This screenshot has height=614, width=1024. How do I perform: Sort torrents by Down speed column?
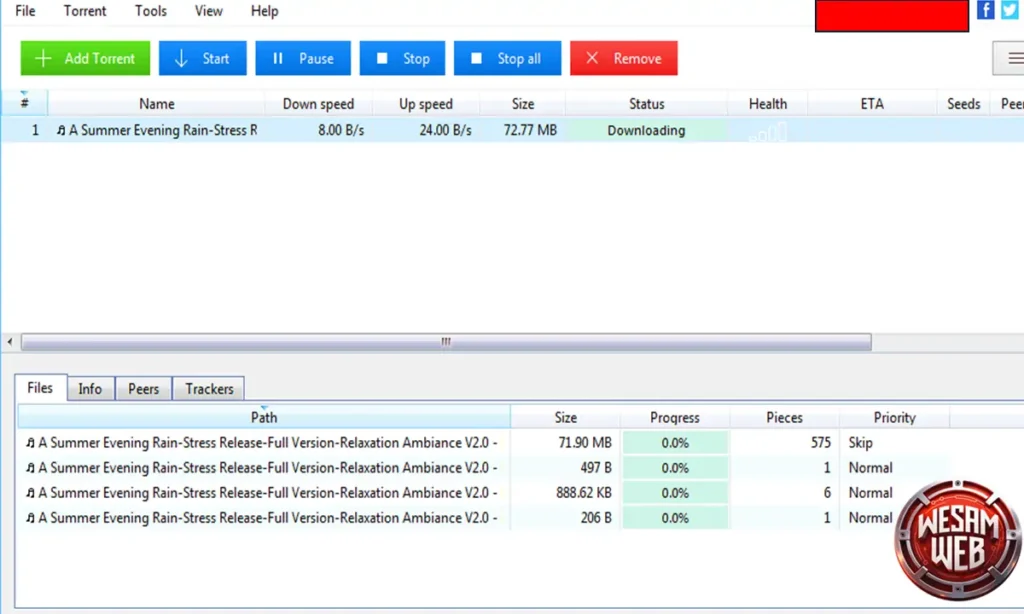point(318,104)
